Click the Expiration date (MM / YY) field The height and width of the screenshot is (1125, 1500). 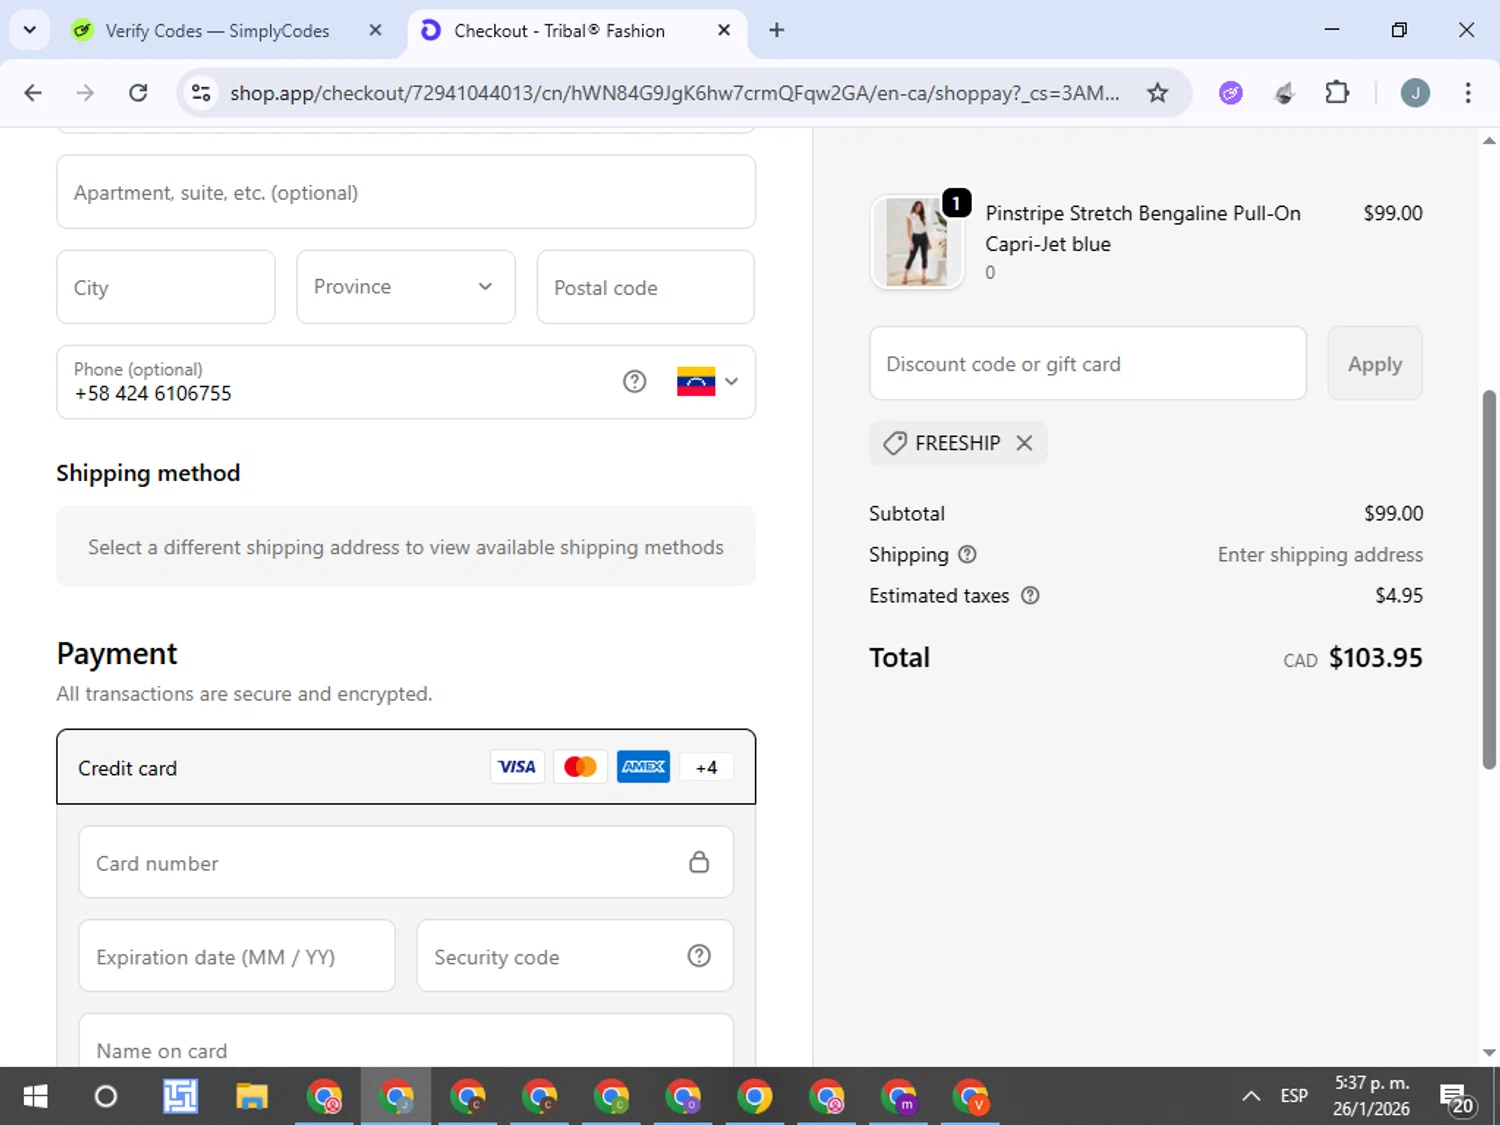pyautogui.click(x=237, y=956)
